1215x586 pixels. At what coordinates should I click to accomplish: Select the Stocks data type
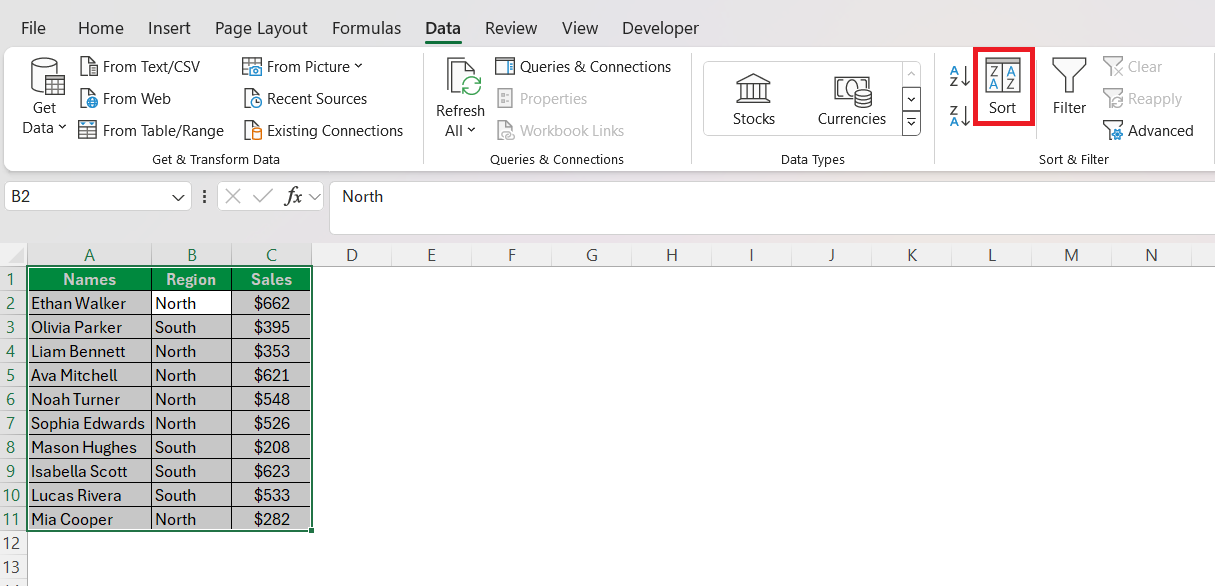(x=753, y=99)
